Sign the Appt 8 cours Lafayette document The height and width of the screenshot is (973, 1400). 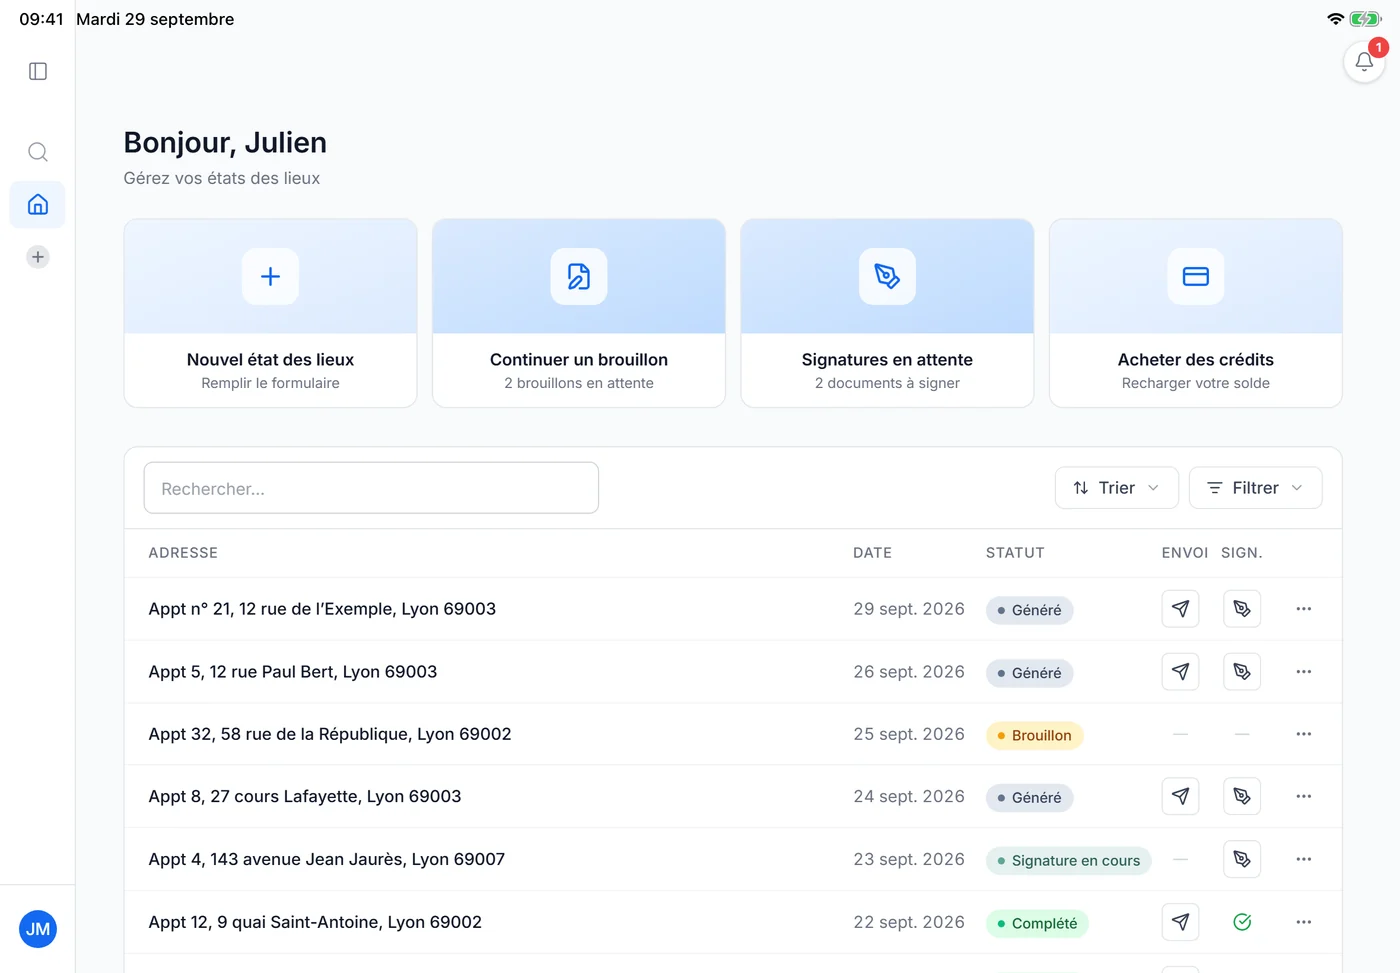point(1242,797)
